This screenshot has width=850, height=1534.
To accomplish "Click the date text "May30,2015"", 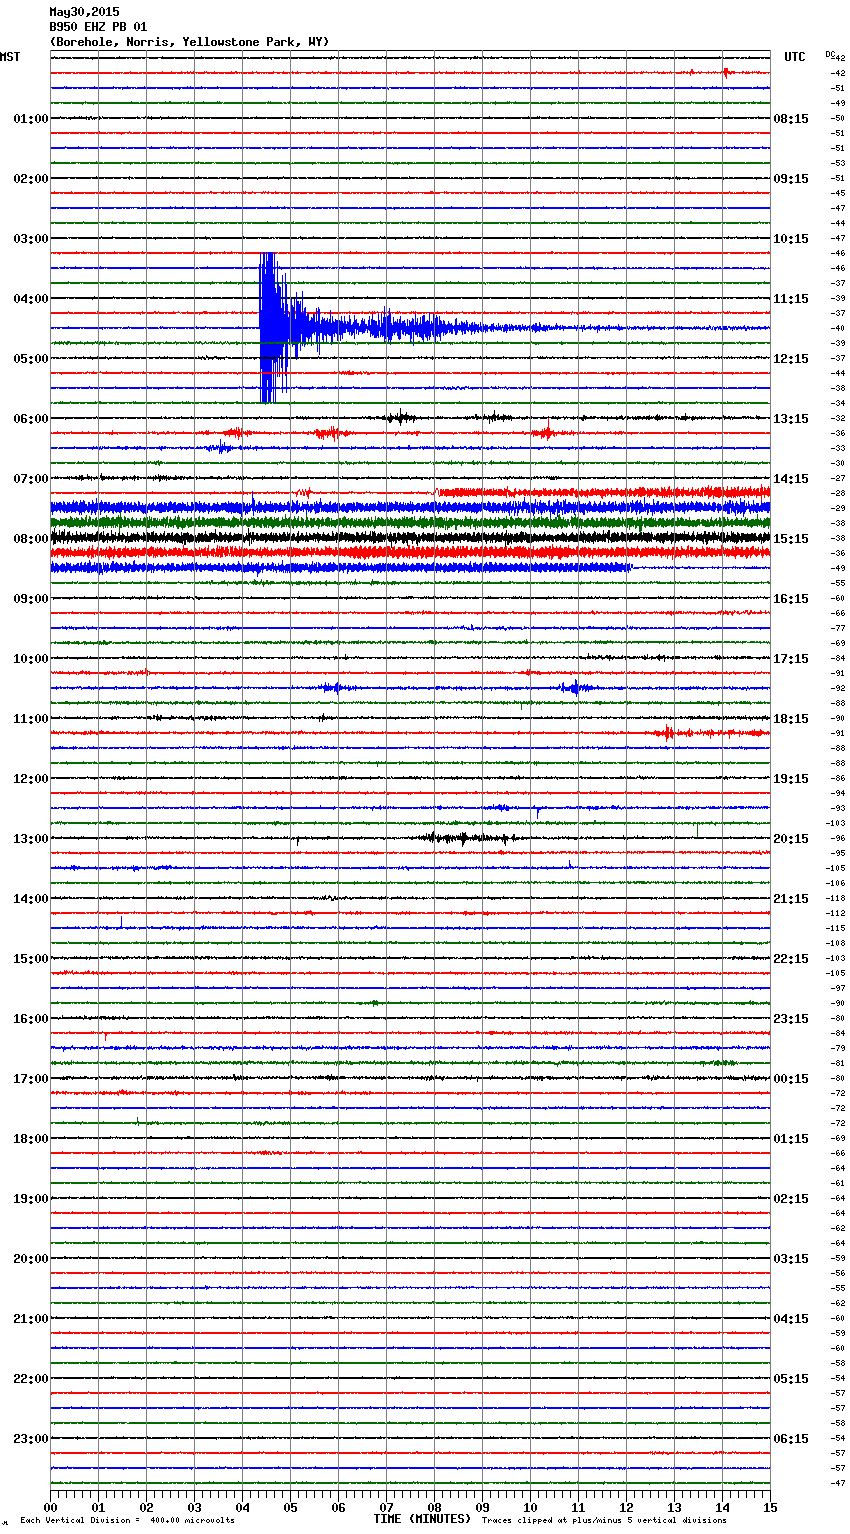I will (84, 12).
